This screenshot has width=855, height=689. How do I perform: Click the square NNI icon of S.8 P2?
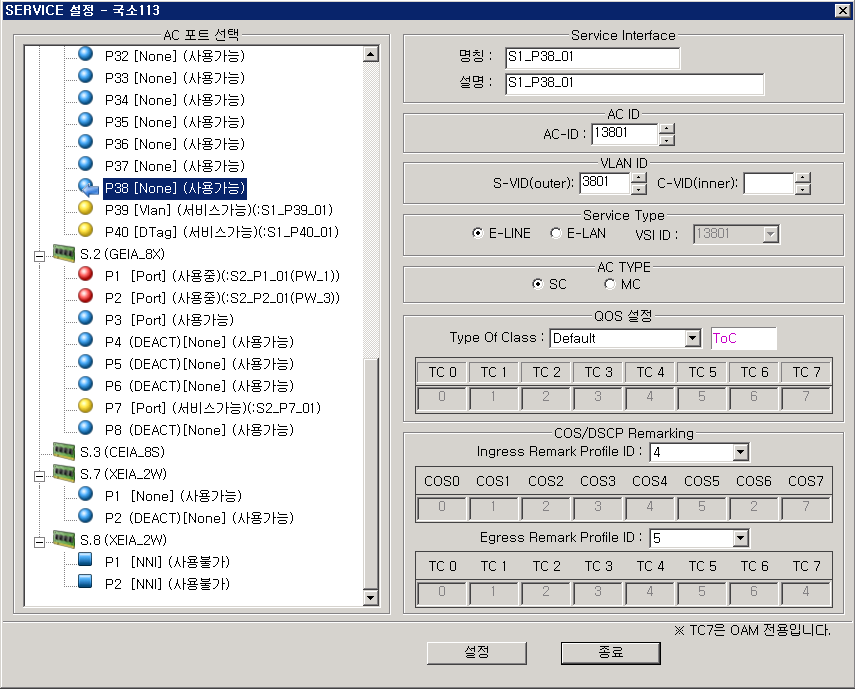85,582
